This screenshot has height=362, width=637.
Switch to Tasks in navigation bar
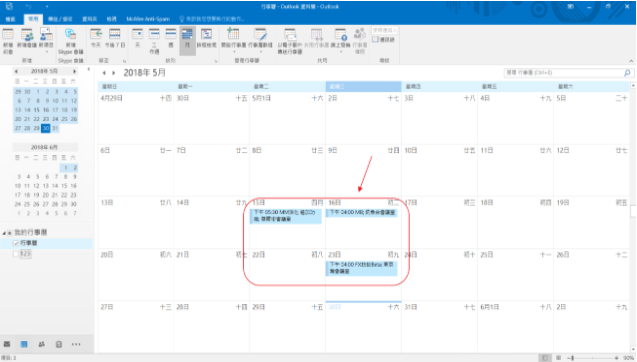tap(59, 344)
